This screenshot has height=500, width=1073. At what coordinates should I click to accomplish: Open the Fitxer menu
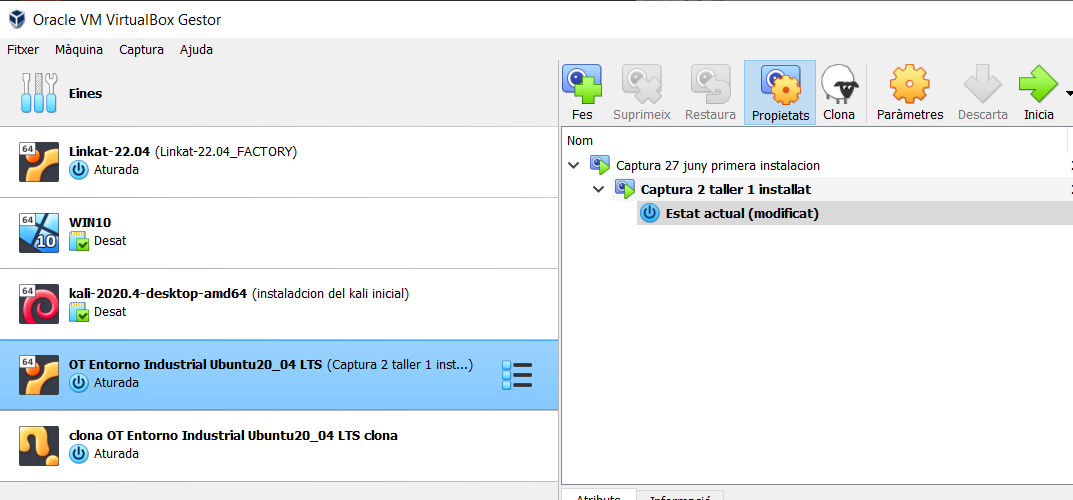pos(23,49)
